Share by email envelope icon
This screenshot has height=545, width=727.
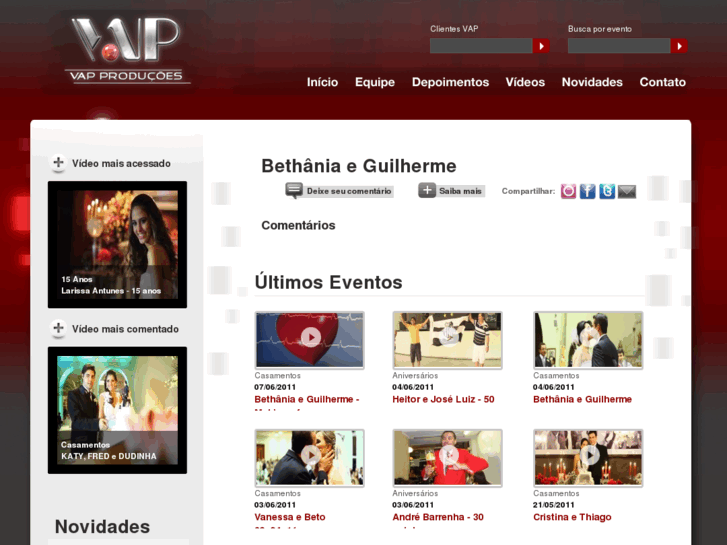pos(627,192)
